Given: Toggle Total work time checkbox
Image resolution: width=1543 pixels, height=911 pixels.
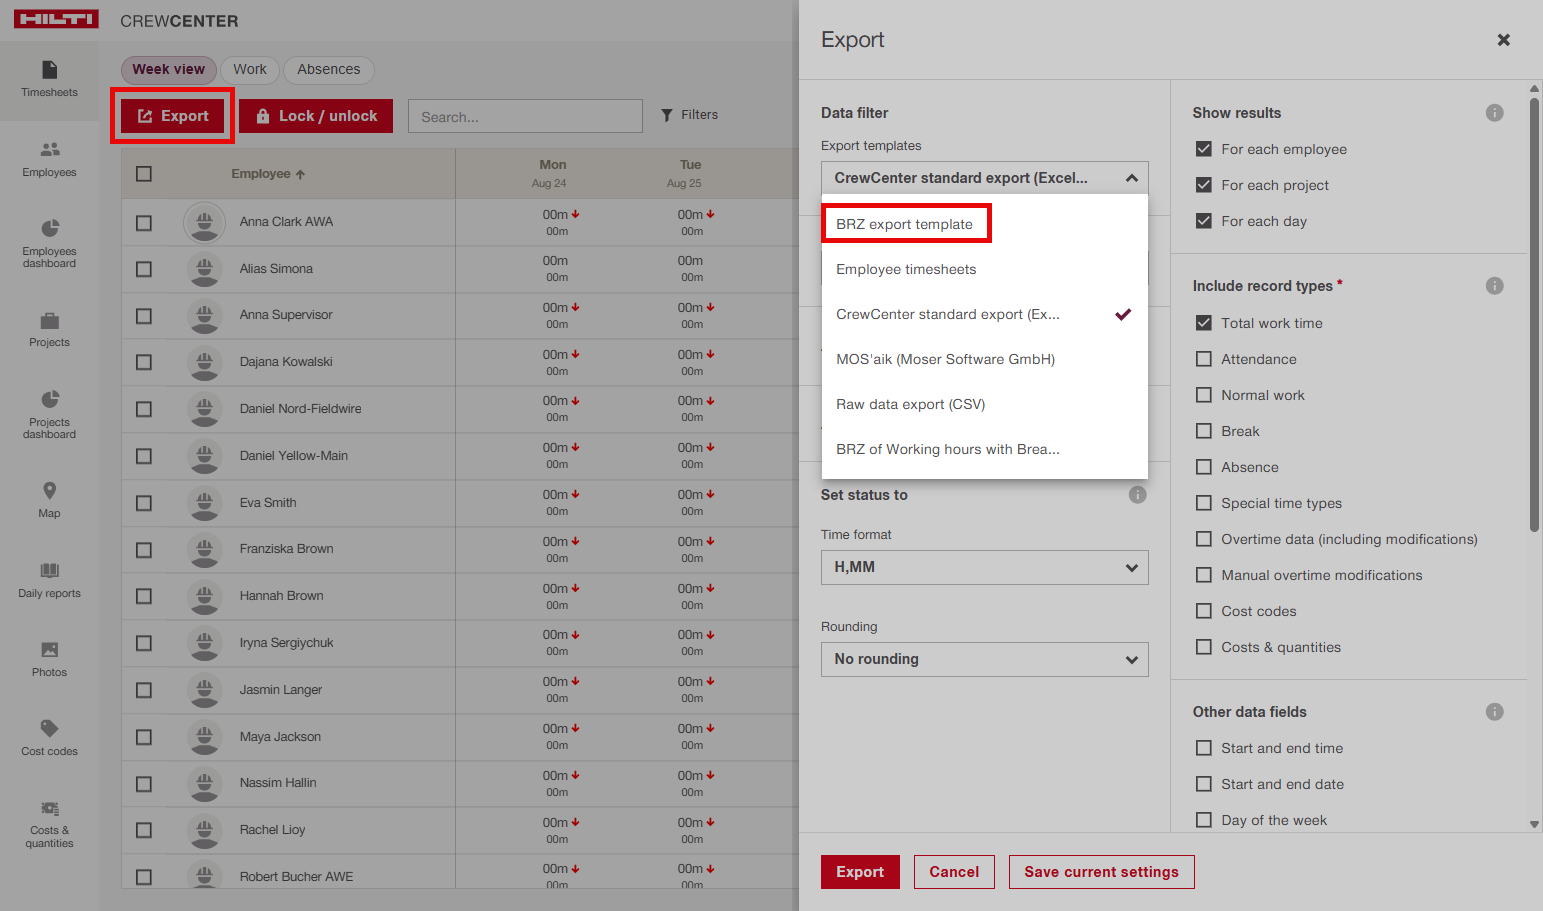Looking at the screenshot, I should [1204, 323].
